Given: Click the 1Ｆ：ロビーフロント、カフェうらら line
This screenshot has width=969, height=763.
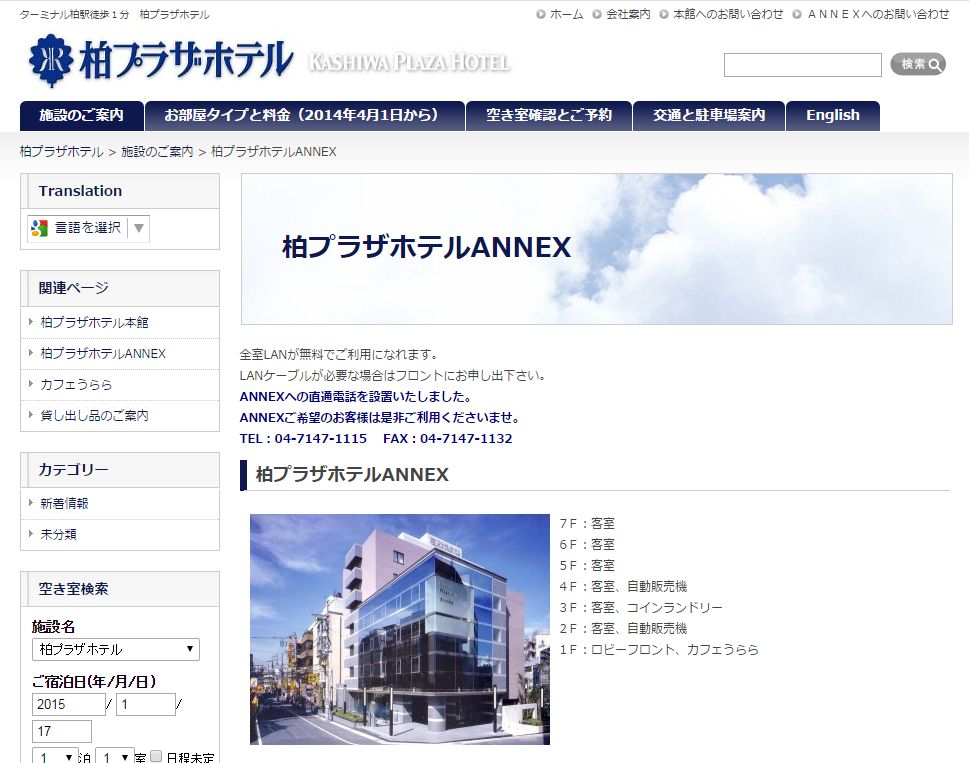Looking at the screenshot, I should coord(659,650).
